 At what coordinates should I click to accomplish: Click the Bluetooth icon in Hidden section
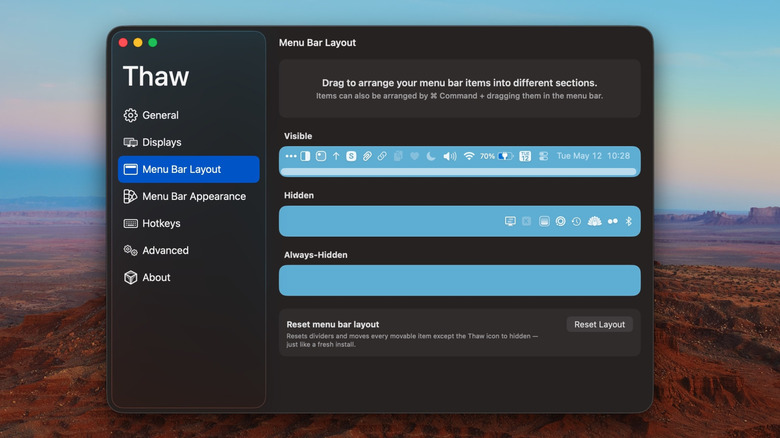(x=629, y=221)
